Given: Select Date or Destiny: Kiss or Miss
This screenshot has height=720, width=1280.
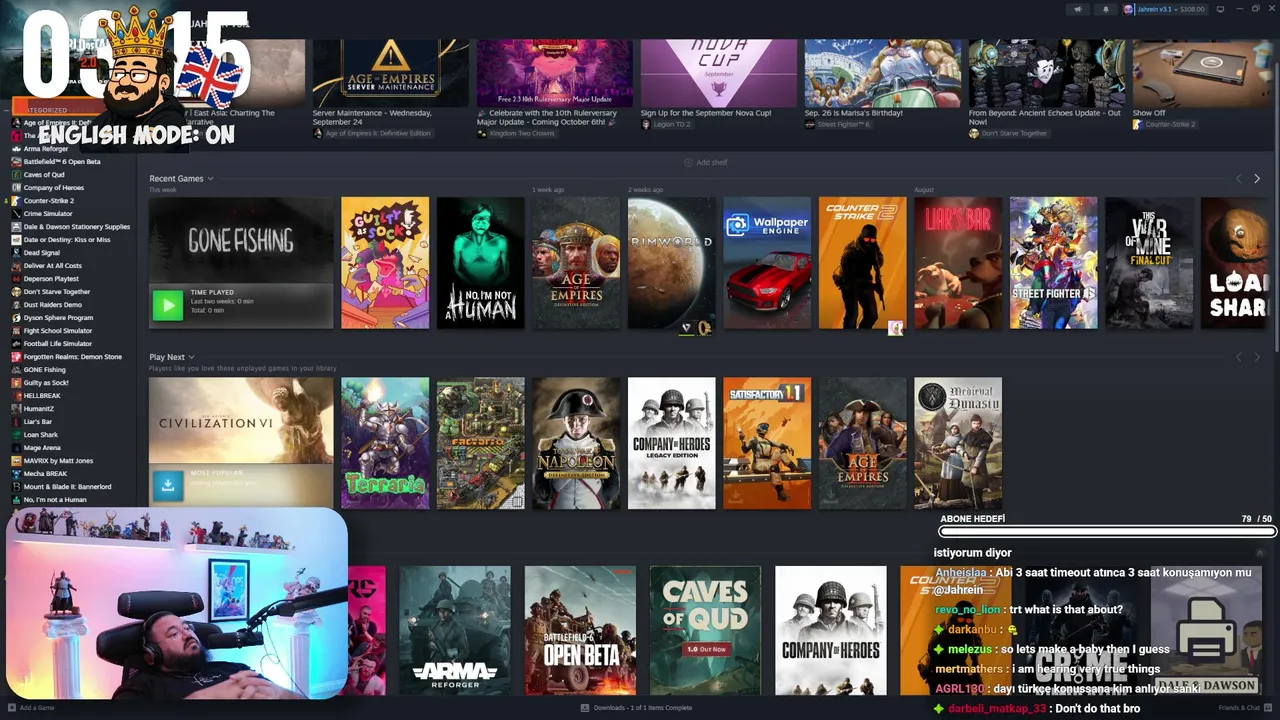Looking at the screenshot, I should point(66,240).
